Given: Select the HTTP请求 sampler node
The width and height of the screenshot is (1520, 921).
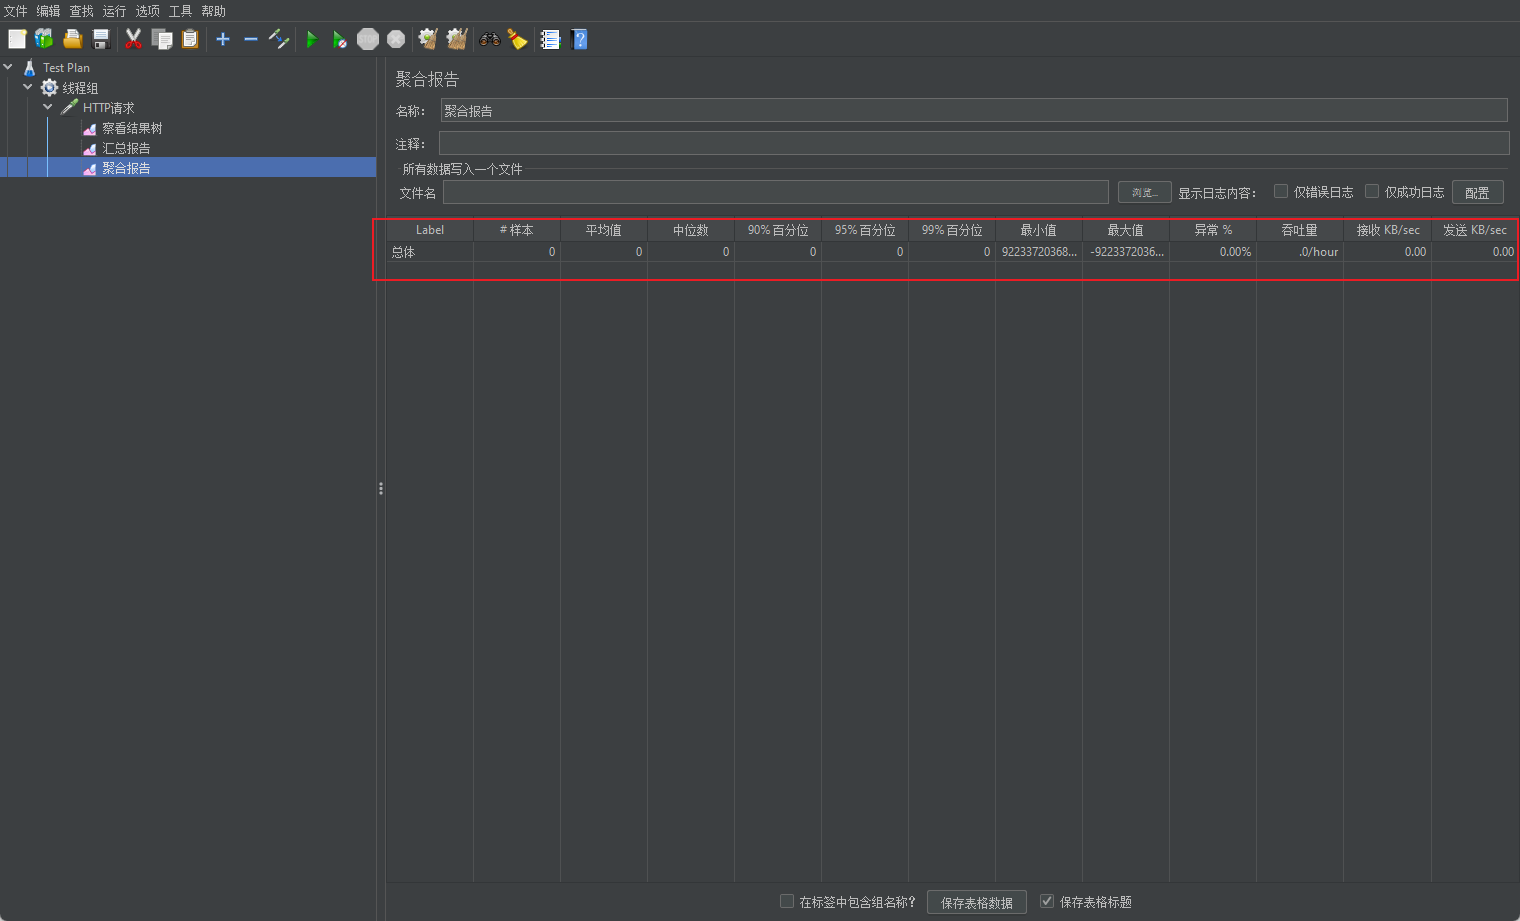Looking at the screenshot, I should (108, 108).
